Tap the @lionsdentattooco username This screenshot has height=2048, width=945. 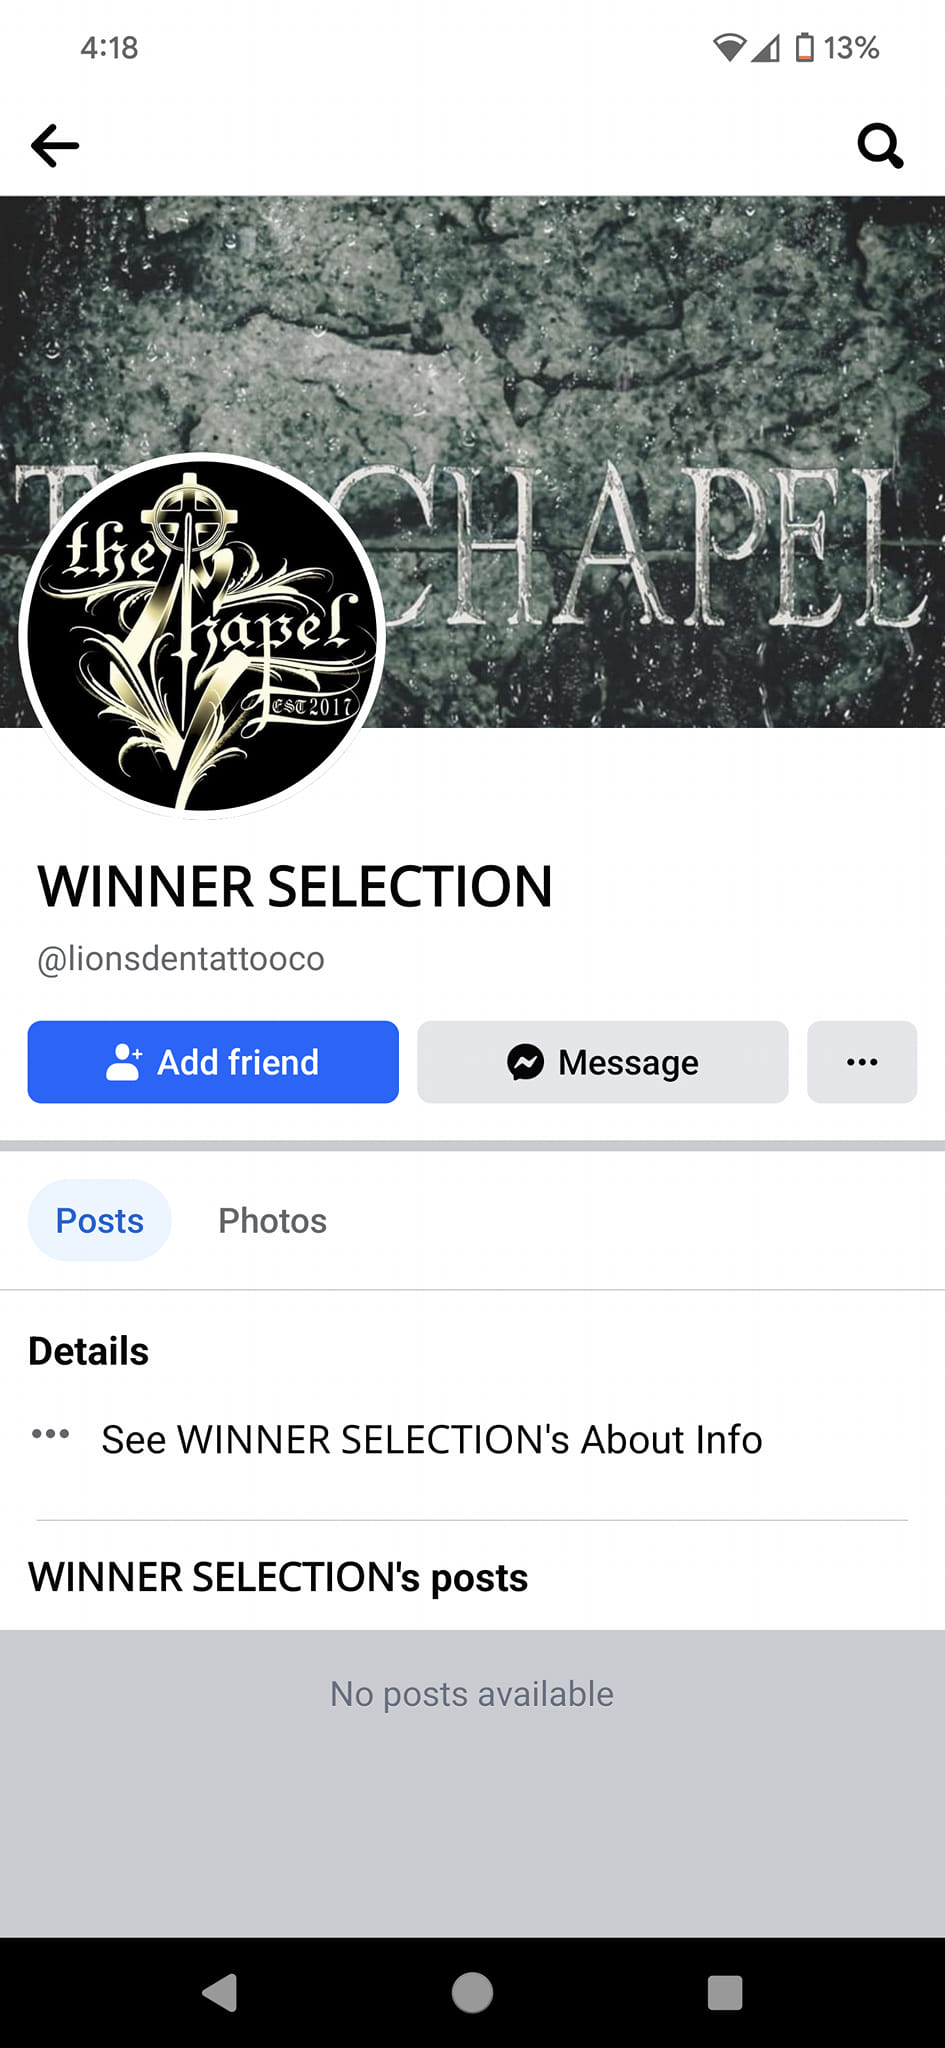click(181, 958)
